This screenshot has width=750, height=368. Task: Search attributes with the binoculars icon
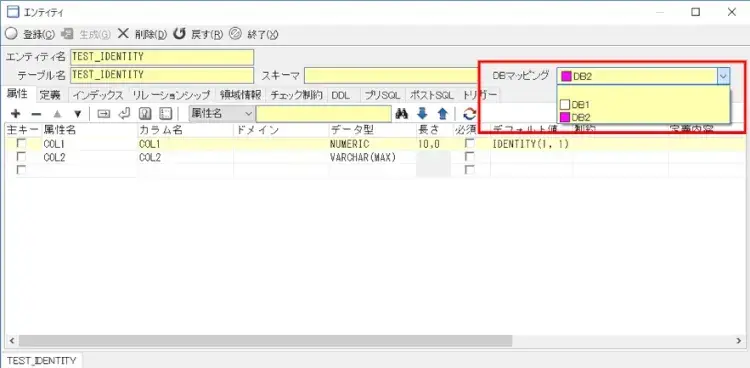pos(401,113)
